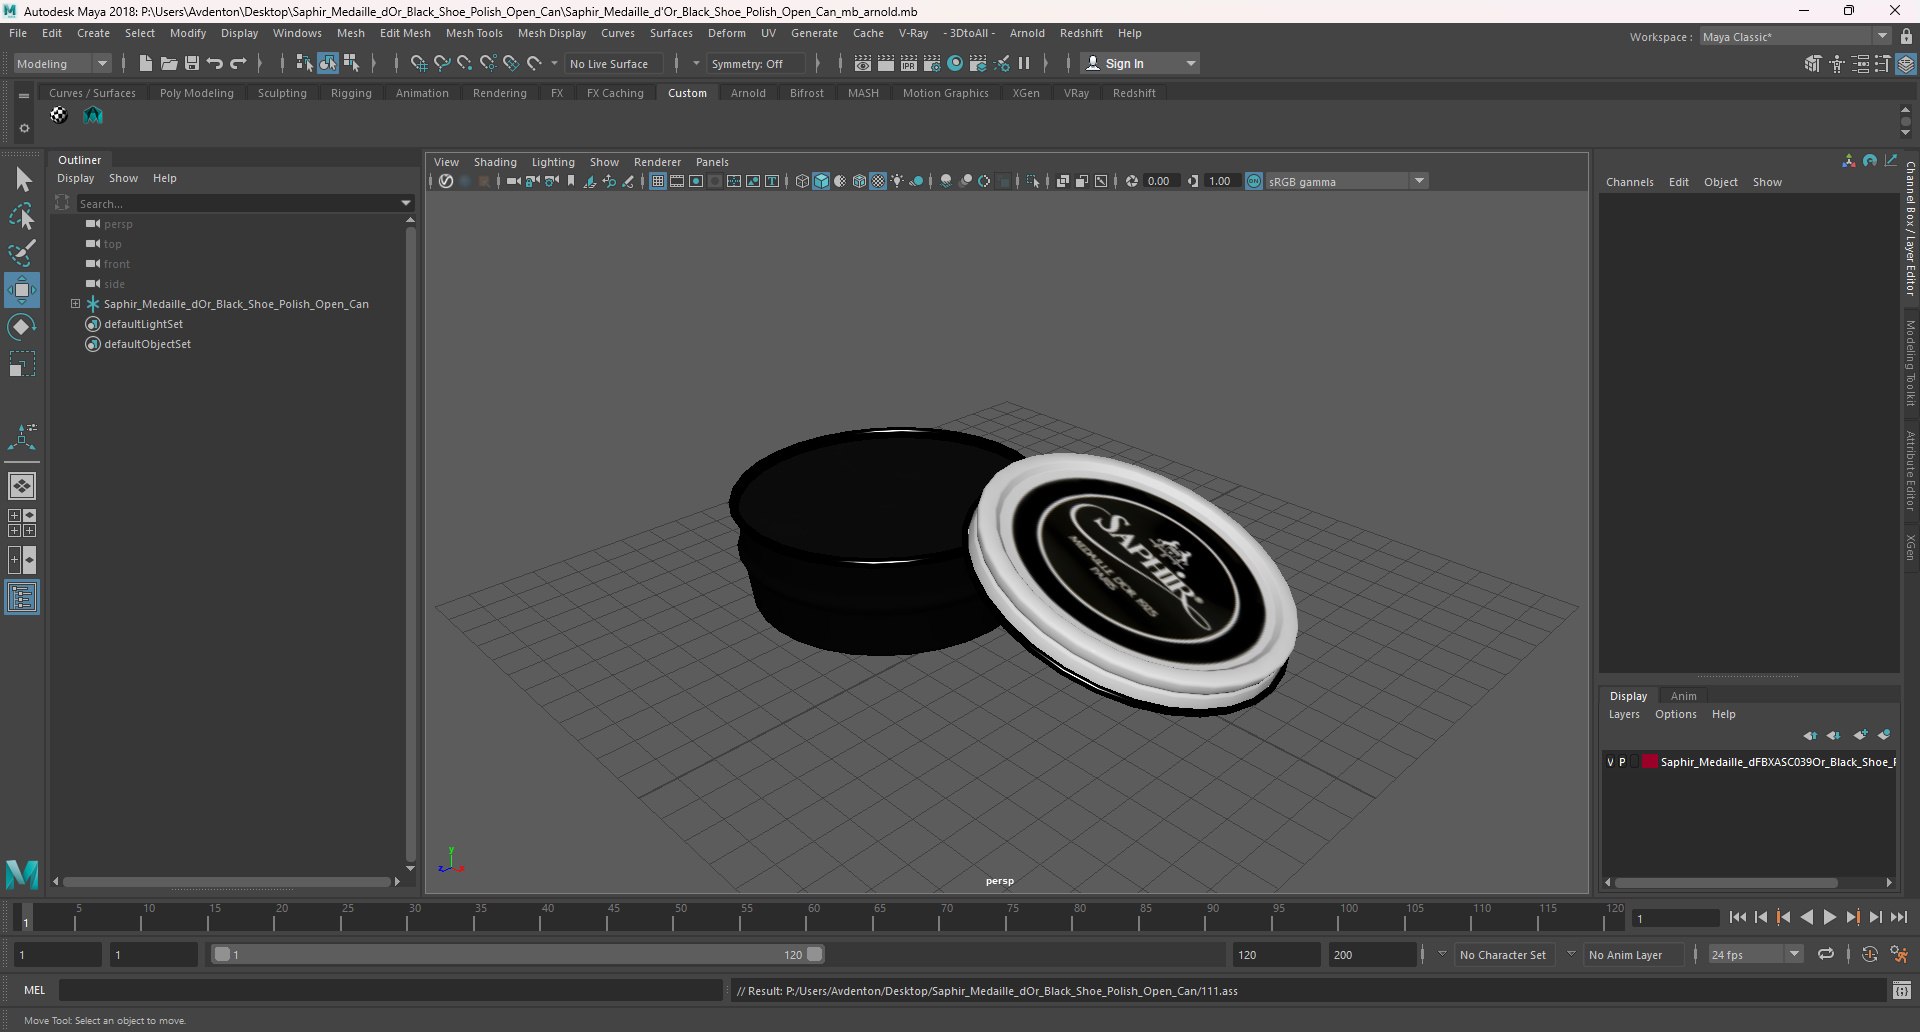Image resolution: width=1920 pixels, height=1032 pixels.
Task: Select the arrow Select tool in the toolbox
Action: [x=22, y=180]
